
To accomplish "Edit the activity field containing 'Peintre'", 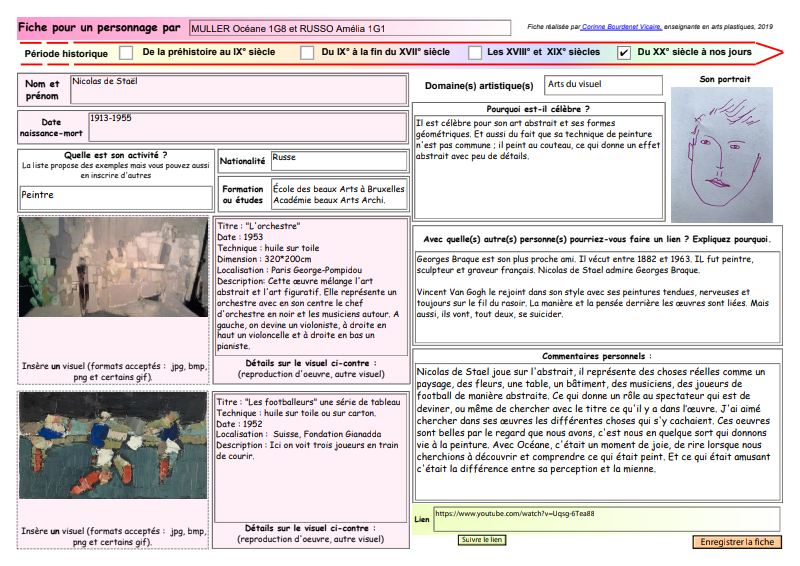I will [115, 197].
